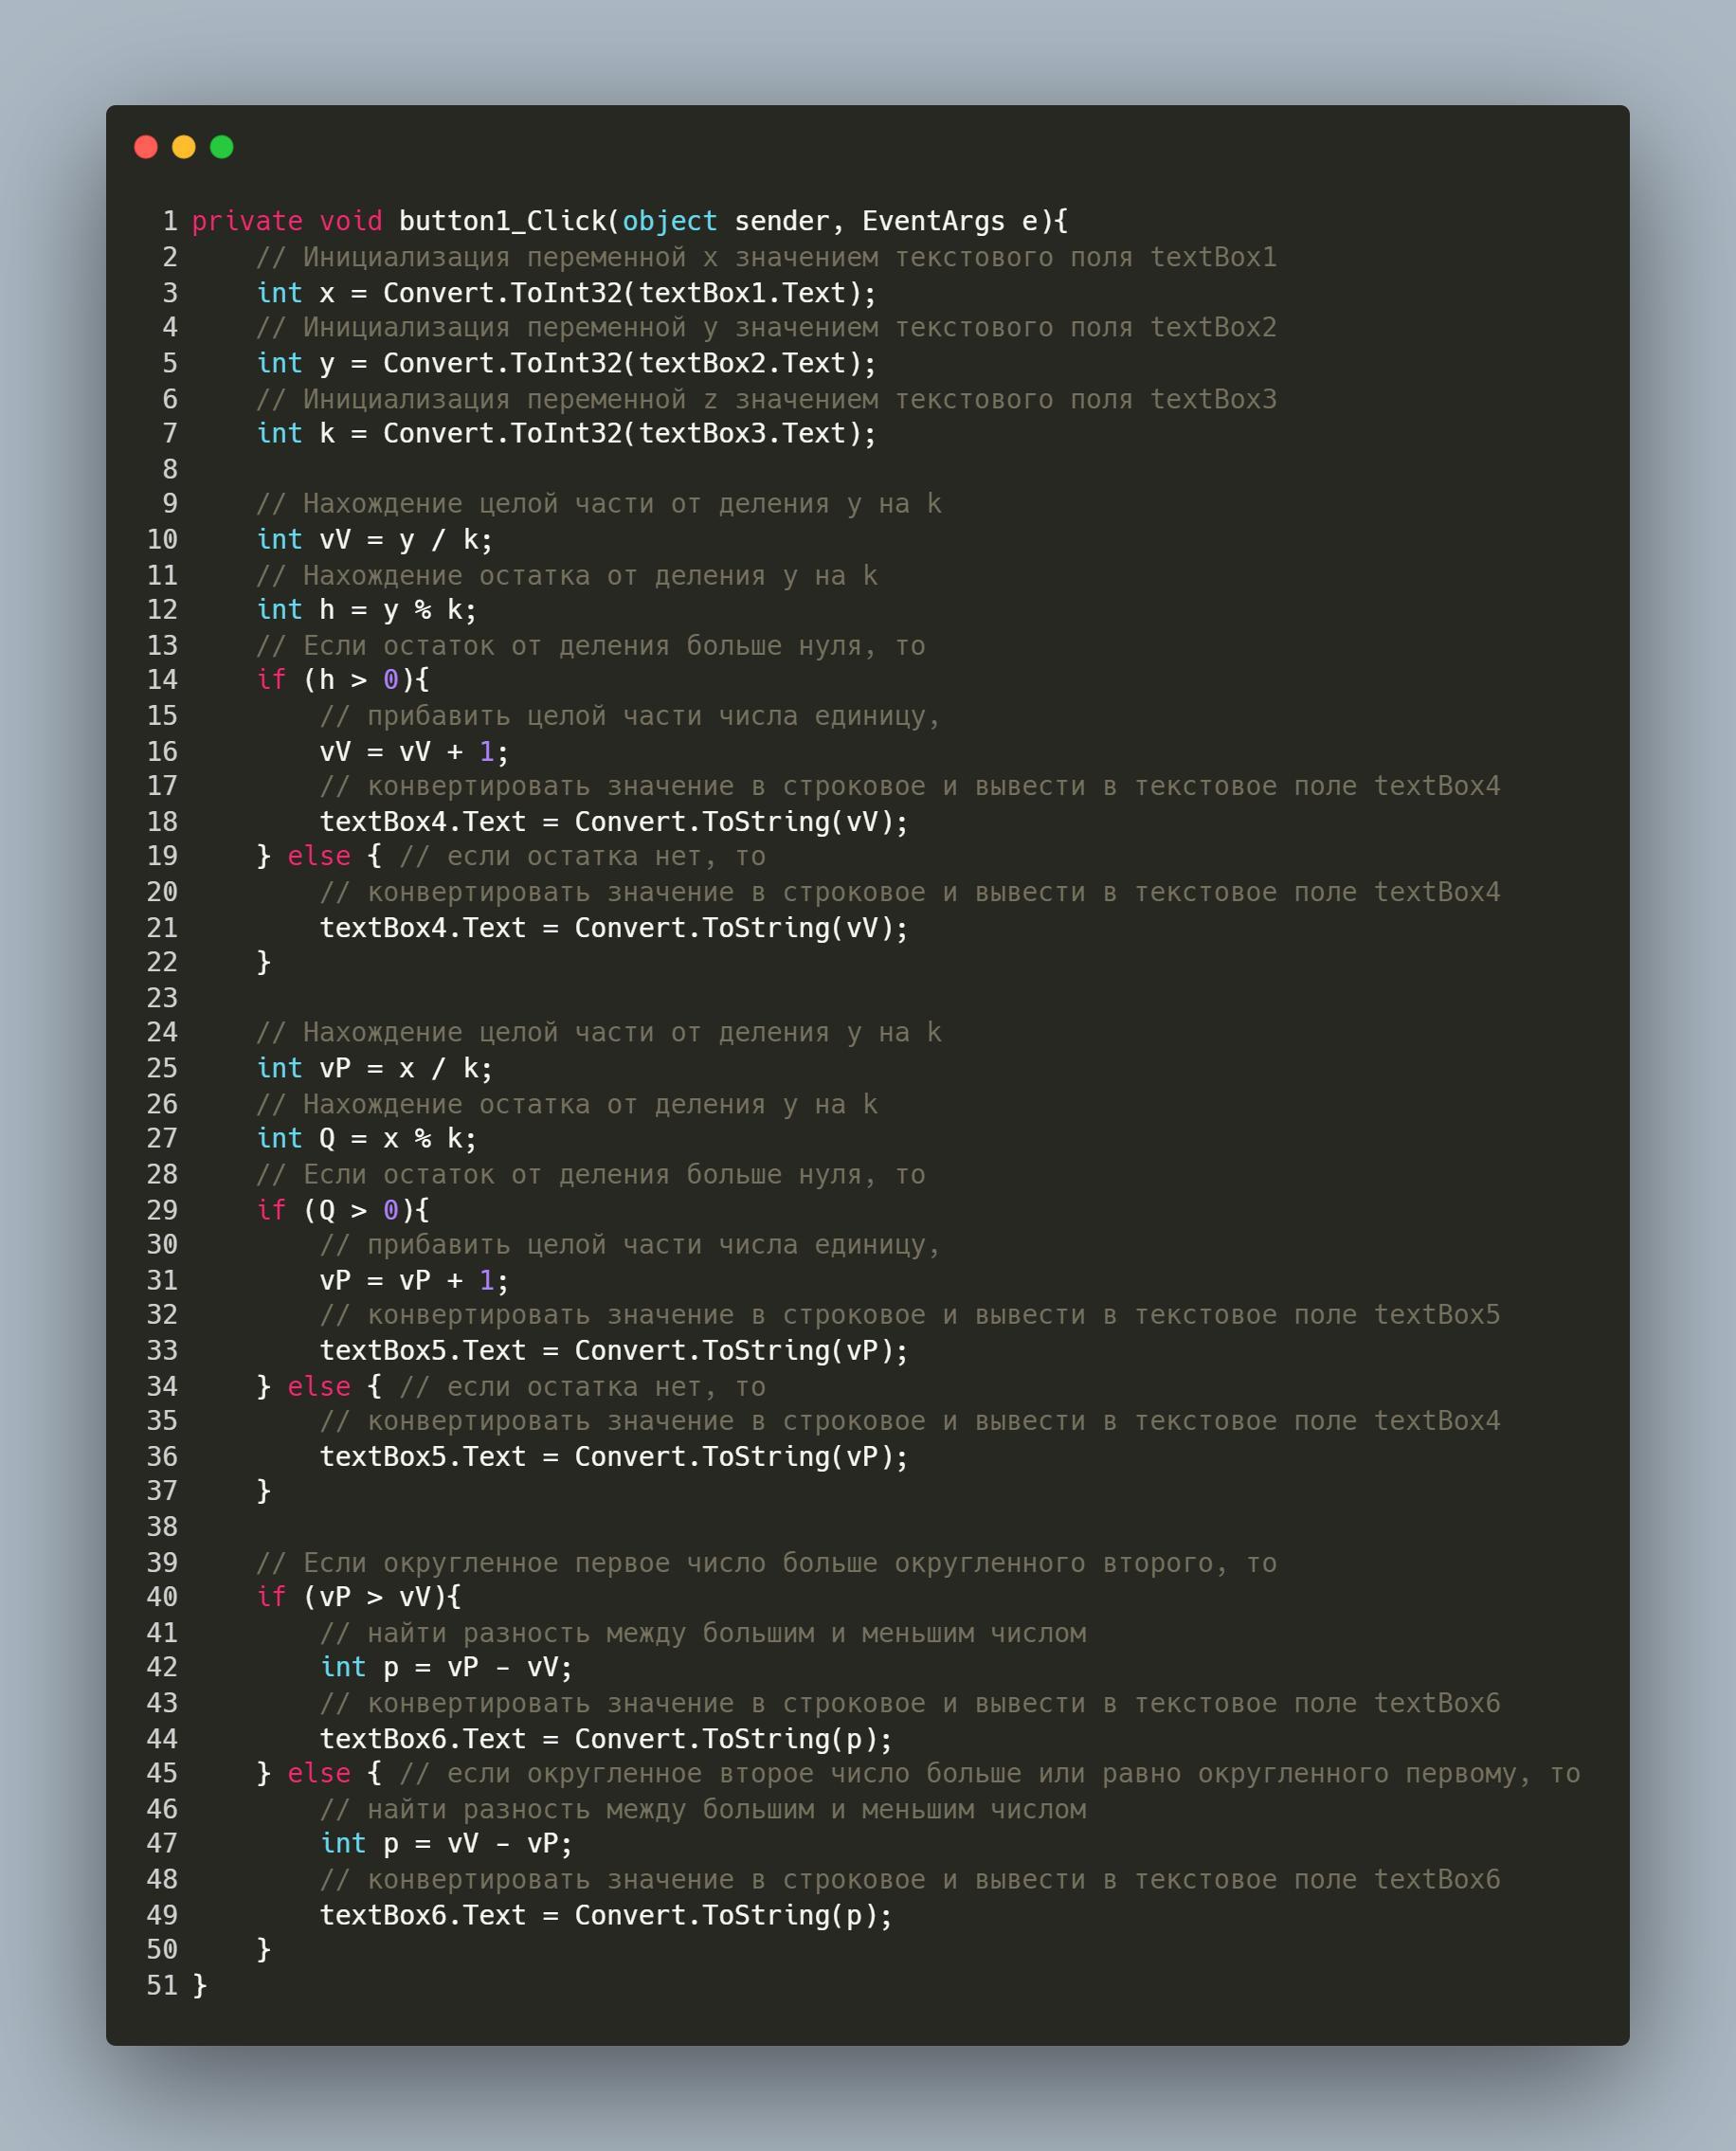Click the 'EventArgs' parameter type
The image size is (1736, 2151).
pyautogui.click(x=933, y=221)
